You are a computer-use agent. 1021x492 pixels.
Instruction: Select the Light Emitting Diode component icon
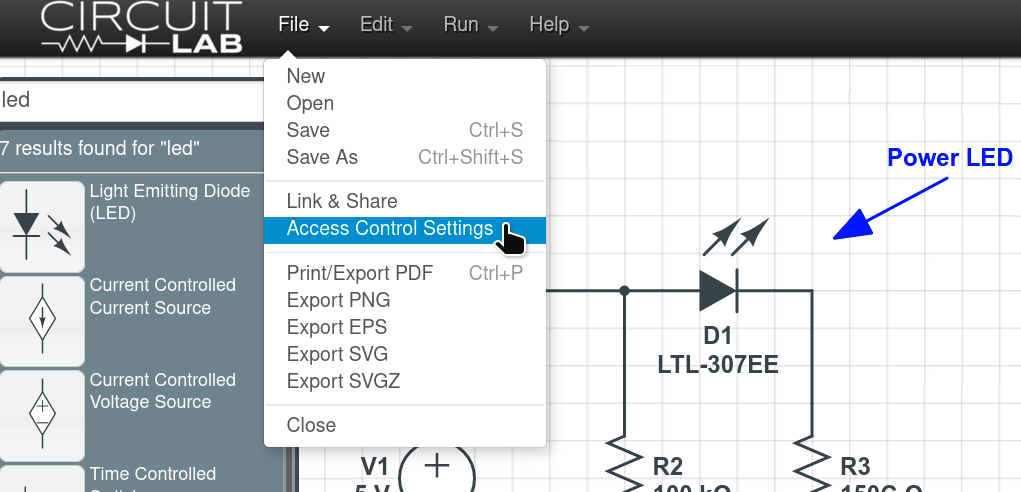[42, 224]
